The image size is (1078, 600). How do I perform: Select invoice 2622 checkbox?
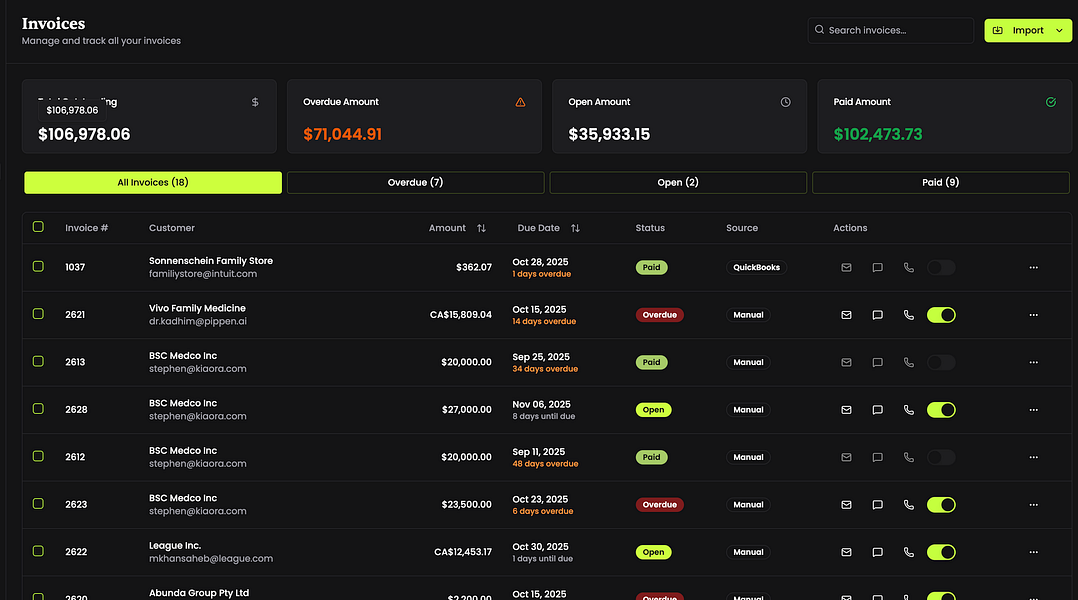tap(38, 551)
